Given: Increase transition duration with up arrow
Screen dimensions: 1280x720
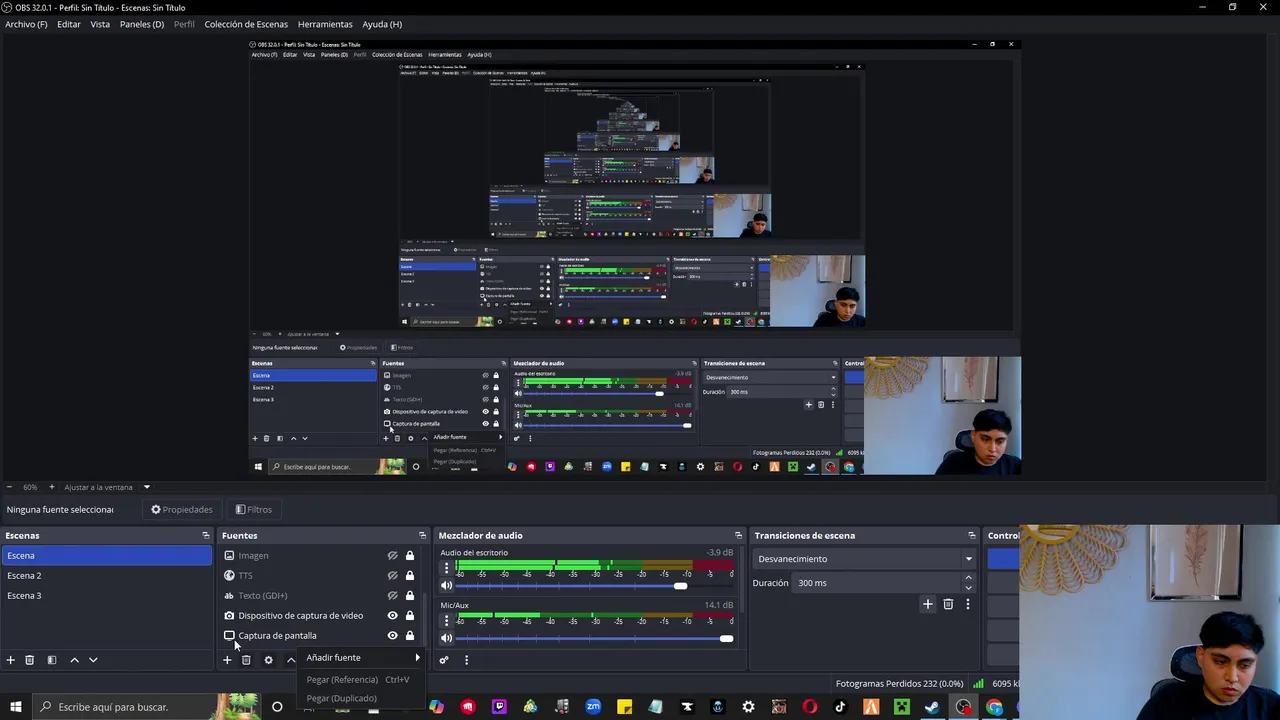Looking at the screenshot, I should click(968, 578).
